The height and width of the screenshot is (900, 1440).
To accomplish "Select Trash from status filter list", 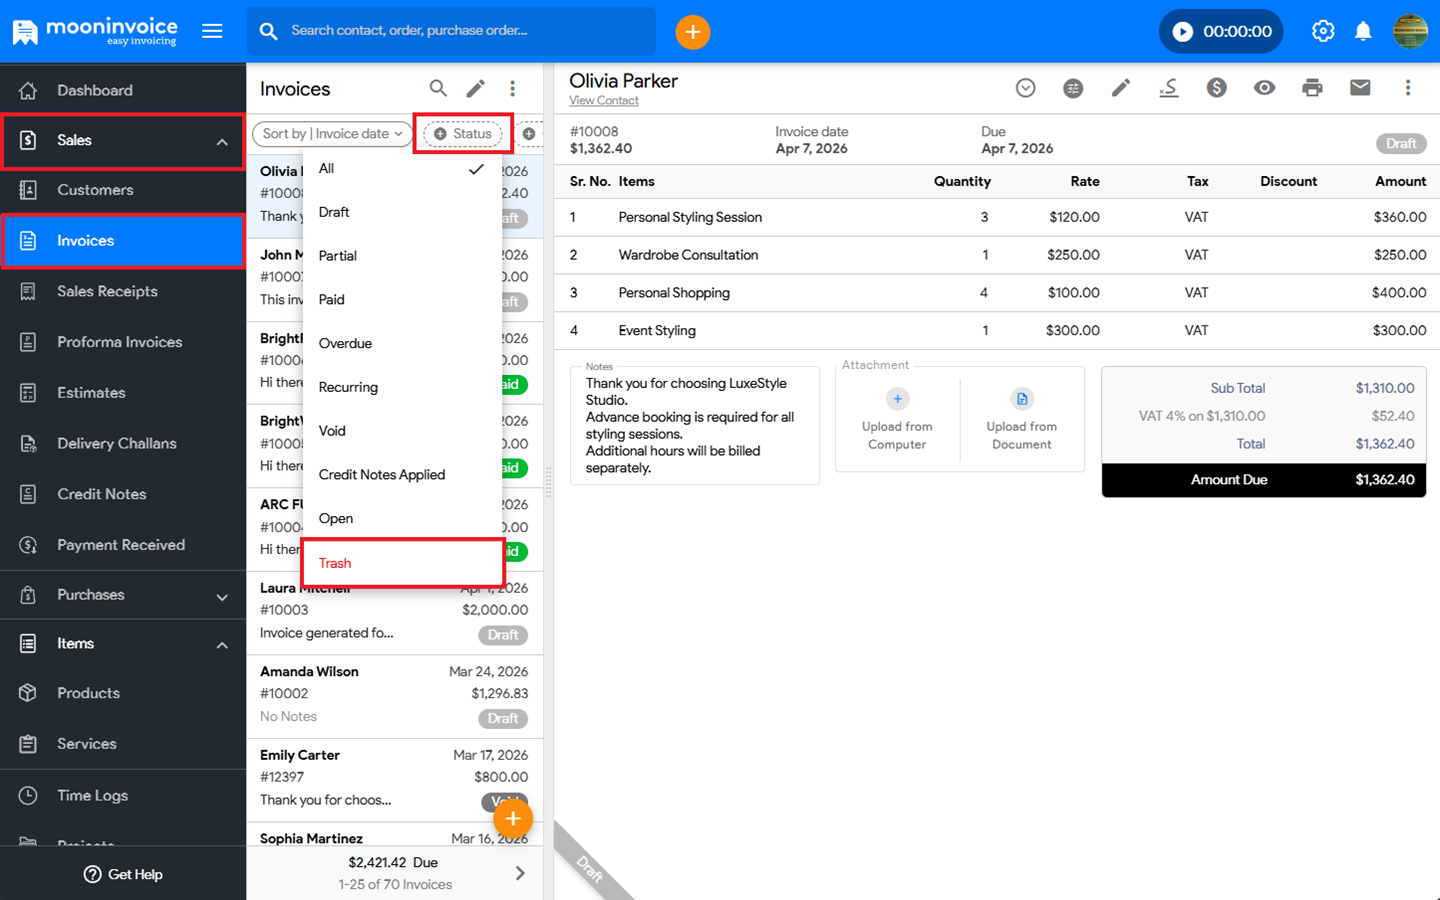I will coord(335,563).
